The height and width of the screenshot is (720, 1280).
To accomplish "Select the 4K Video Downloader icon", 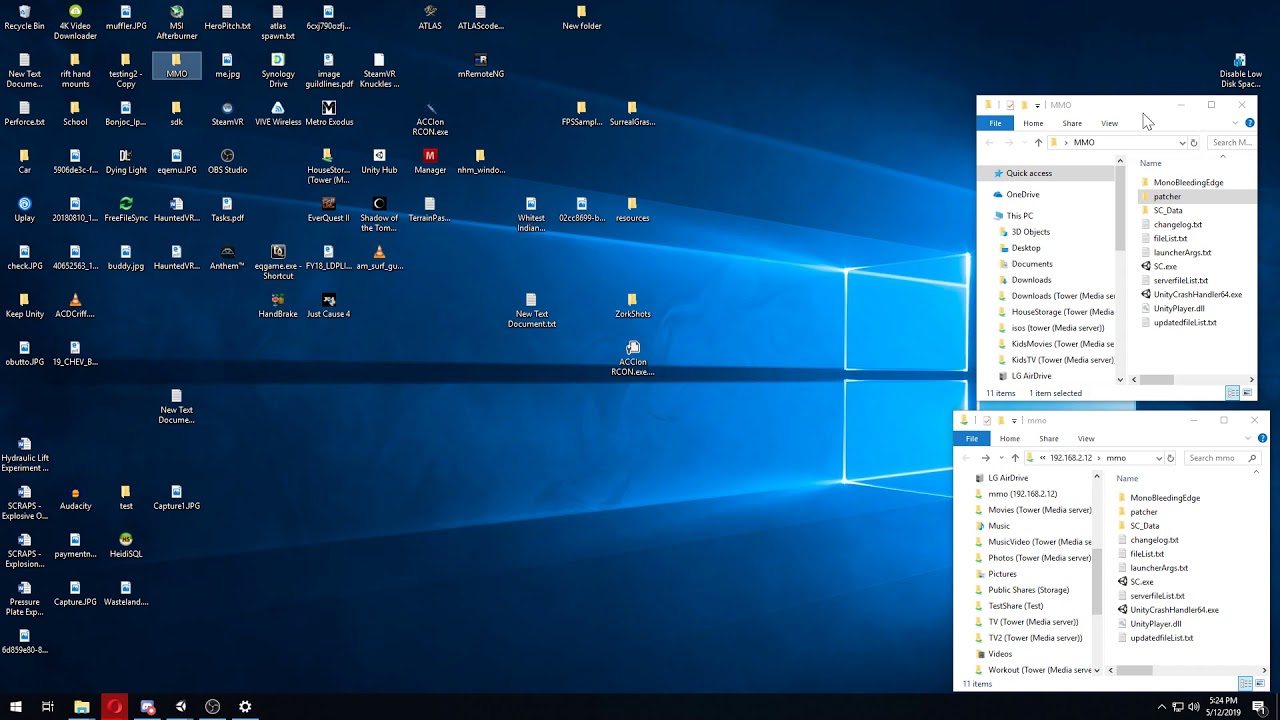I will pos(75,22).
